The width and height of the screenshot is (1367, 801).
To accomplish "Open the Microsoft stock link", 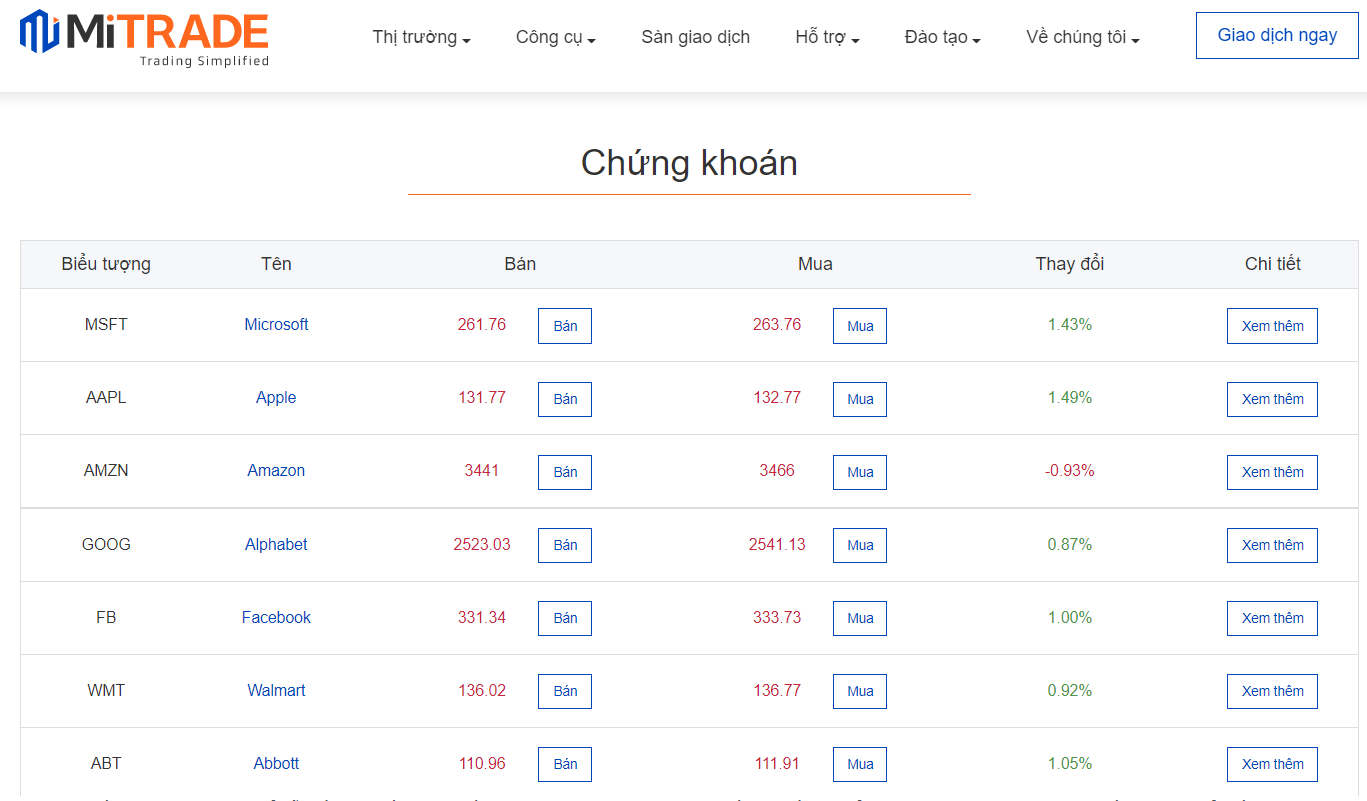I will (x=276, y=324).
